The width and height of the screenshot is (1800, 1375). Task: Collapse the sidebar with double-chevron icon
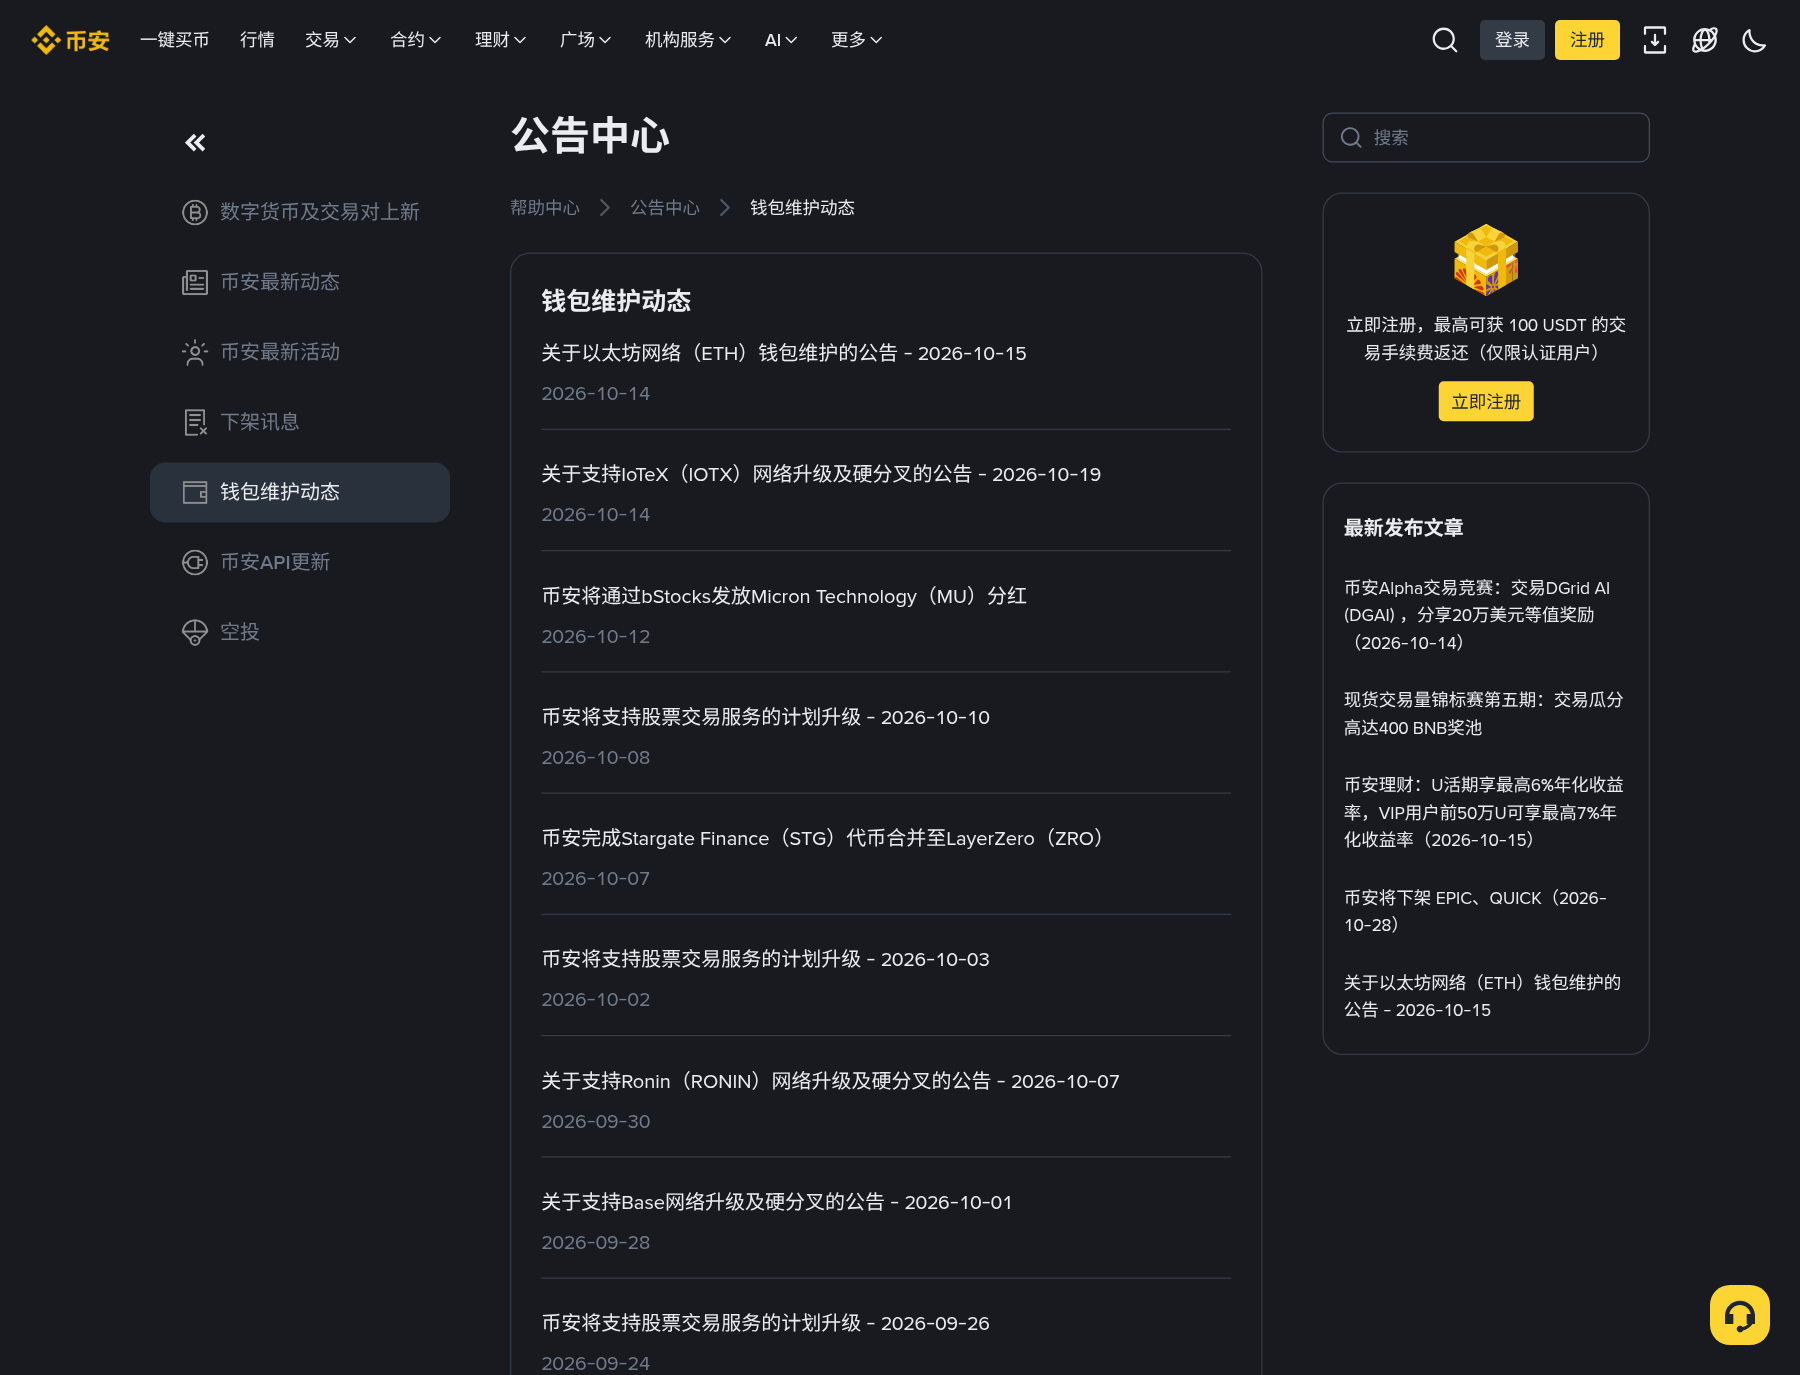tap(195, 143)
